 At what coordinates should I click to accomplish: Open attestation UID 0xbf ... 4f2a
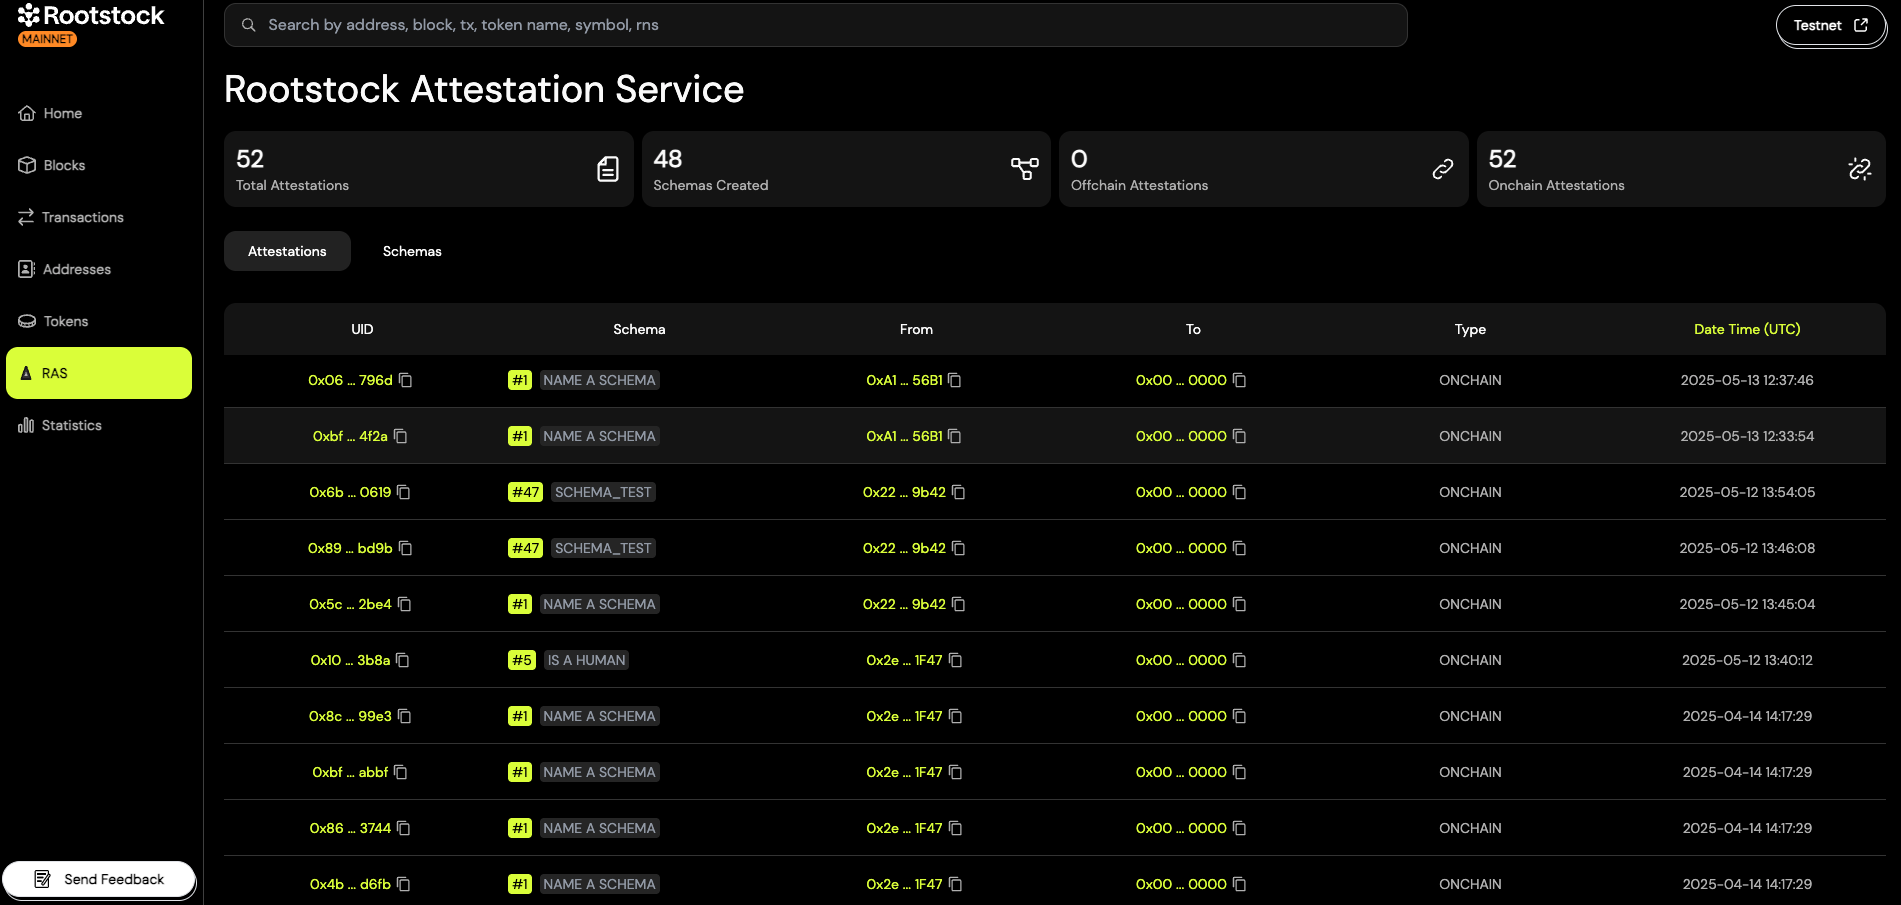coord(350,436)
